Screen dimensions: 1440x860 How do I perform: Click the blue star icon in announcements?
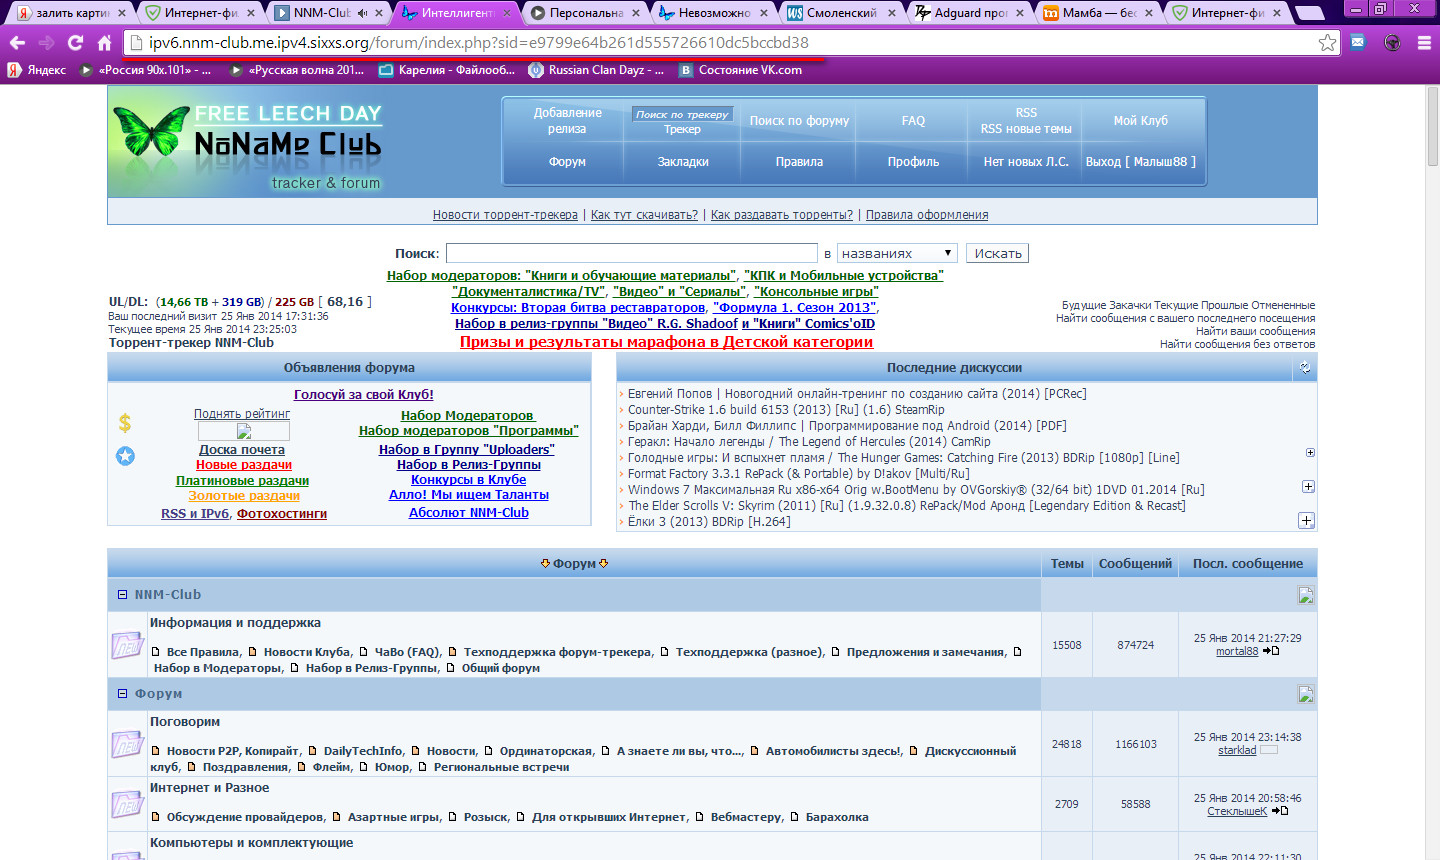click(125, 456)
